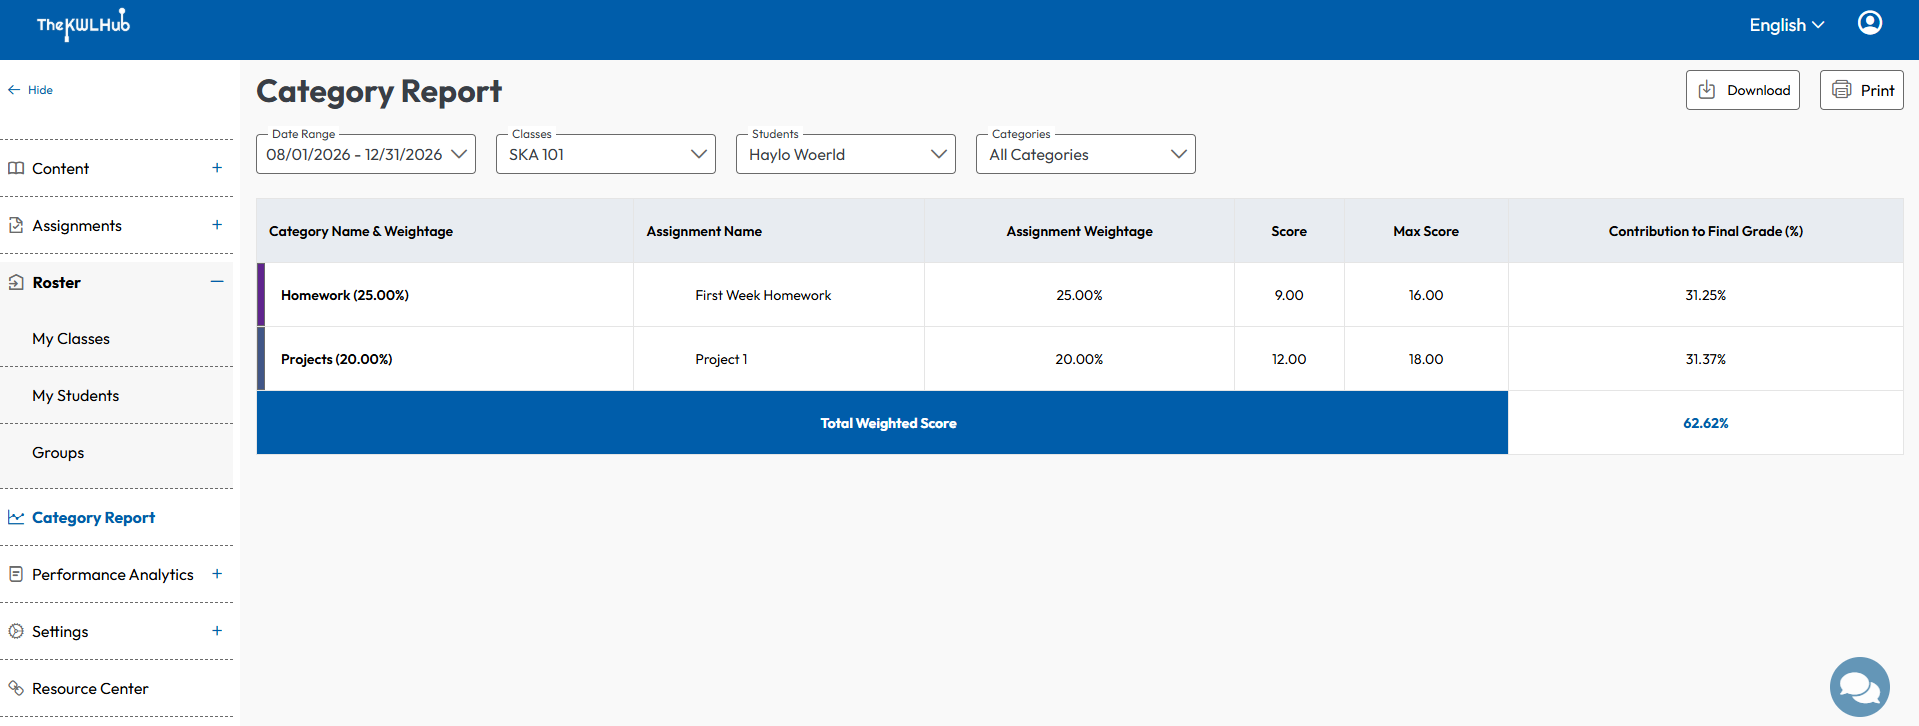Click the Roster icon
Viewport: 1919px width, 726px height.
(16, 282)
